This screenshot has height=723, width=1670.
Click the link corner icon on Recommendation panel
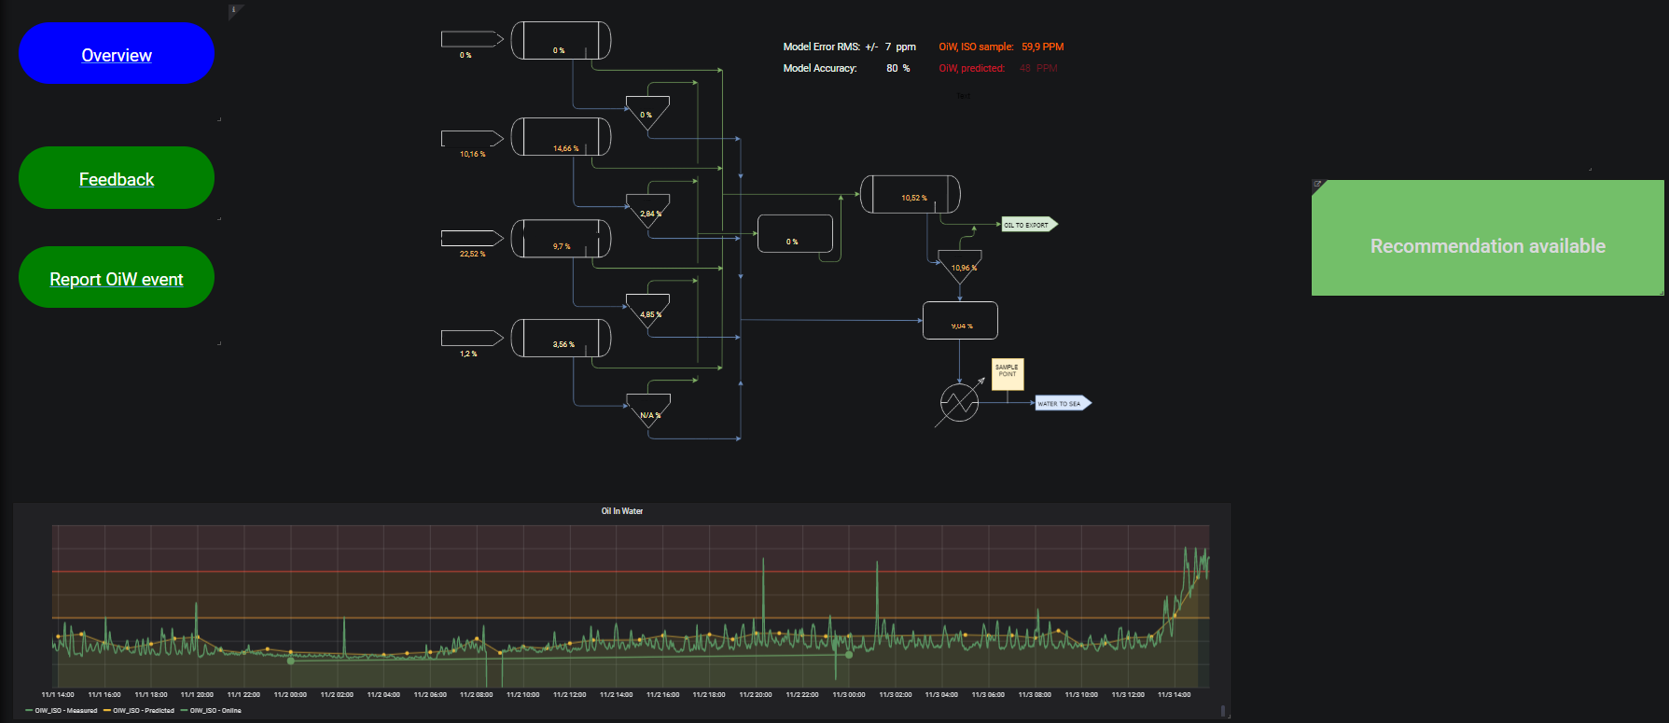(1318, 185)
